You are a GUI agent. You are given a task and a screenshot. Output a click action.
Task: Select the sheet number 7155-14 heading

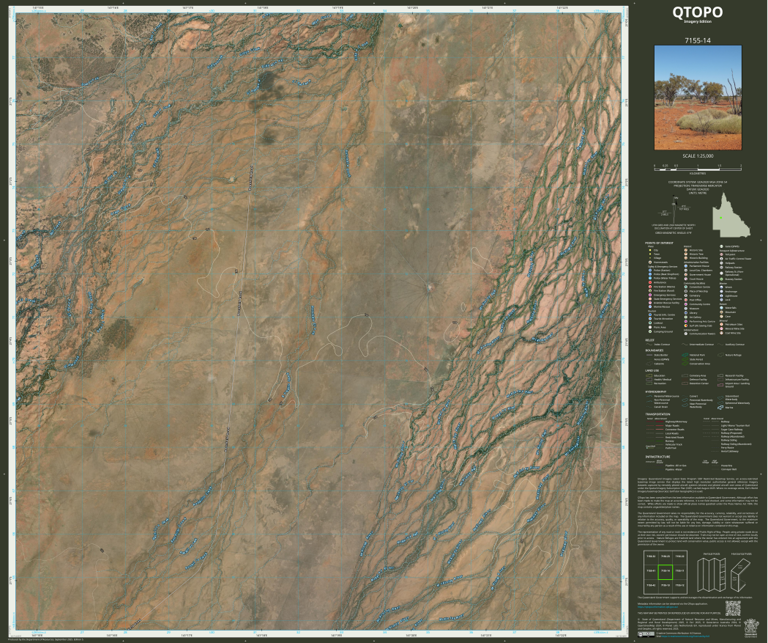point(698,40)
